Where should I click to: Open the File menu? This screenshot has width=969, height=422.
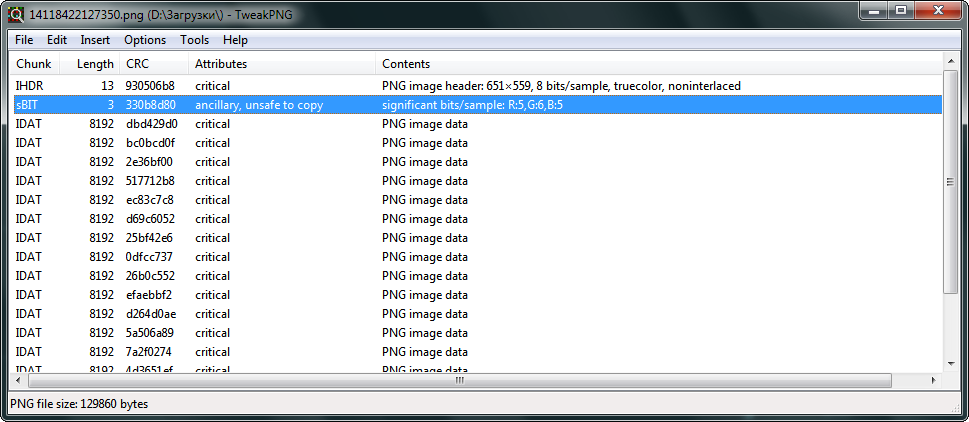pos(24,40)
